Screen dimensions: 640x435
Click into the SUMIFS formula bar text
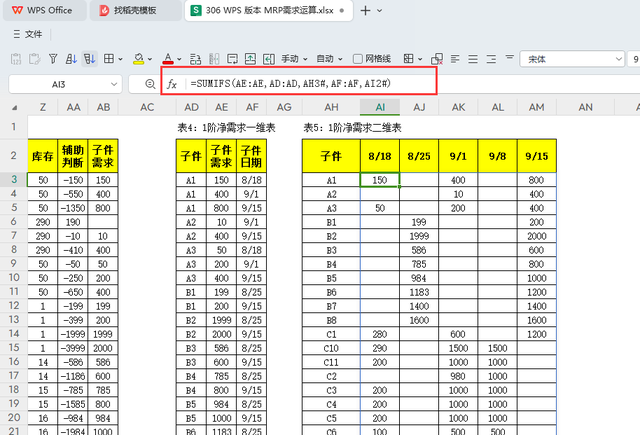[291, 84]
